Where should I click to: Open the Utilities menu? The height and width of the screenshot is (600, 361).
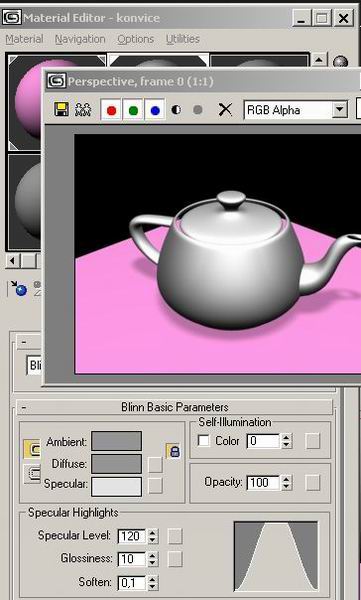coord(183,39)
